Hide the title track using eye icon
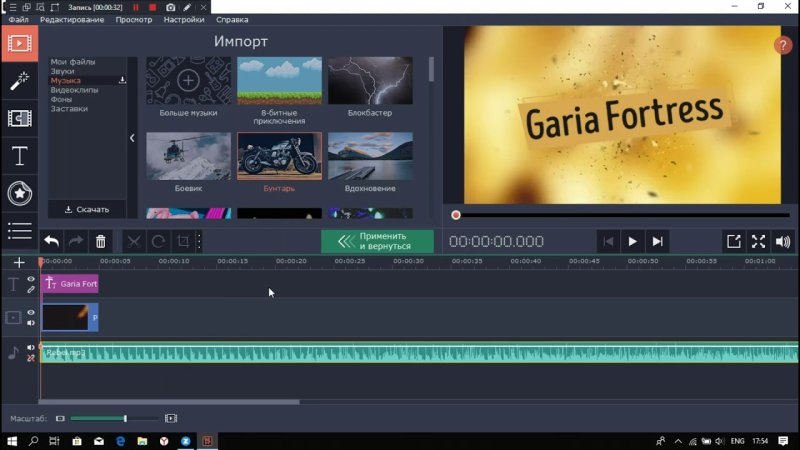The image size is (800, 450). pos(31,279)
